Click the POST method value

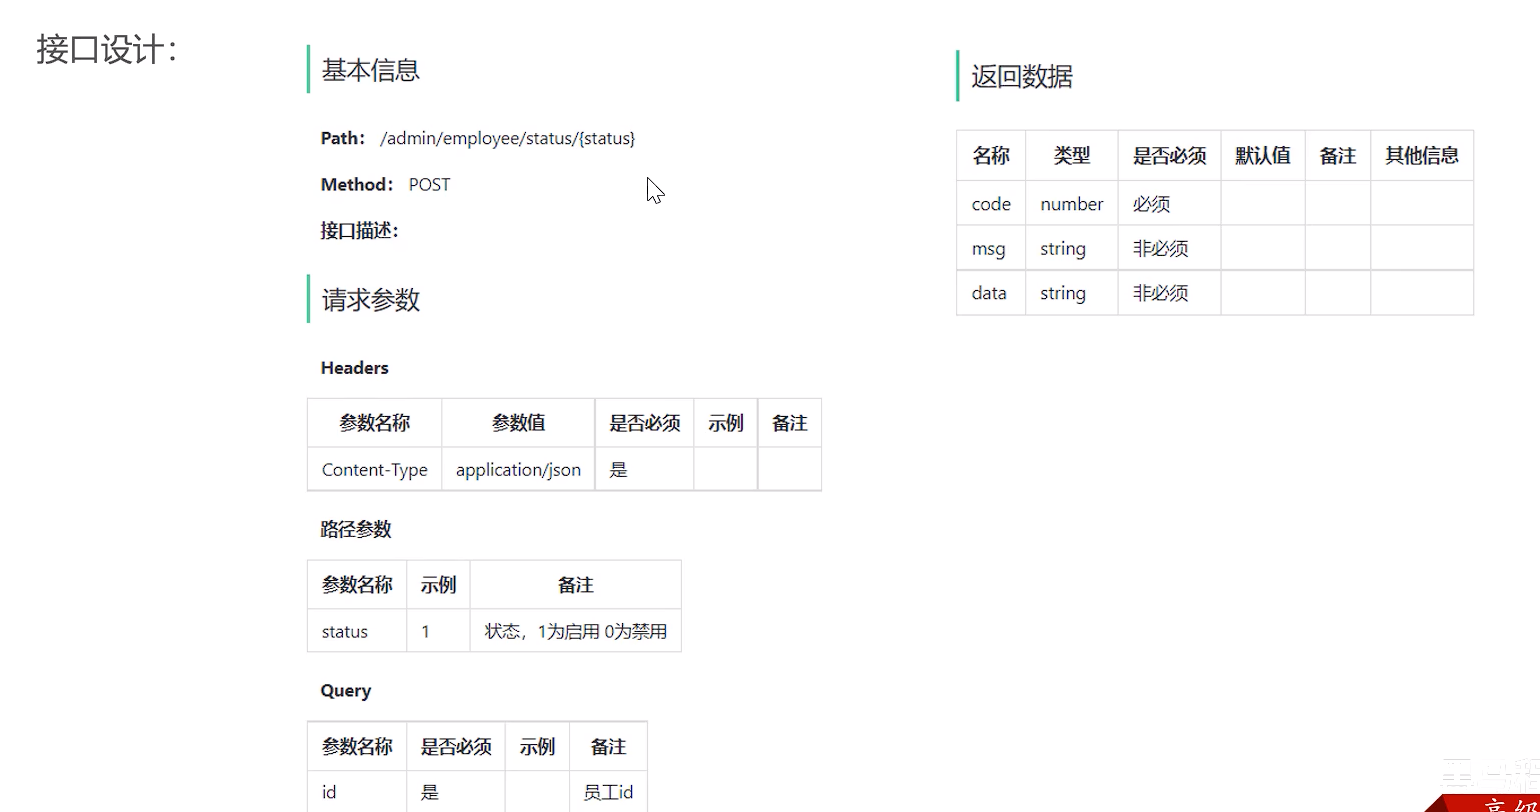pos(429,185)
